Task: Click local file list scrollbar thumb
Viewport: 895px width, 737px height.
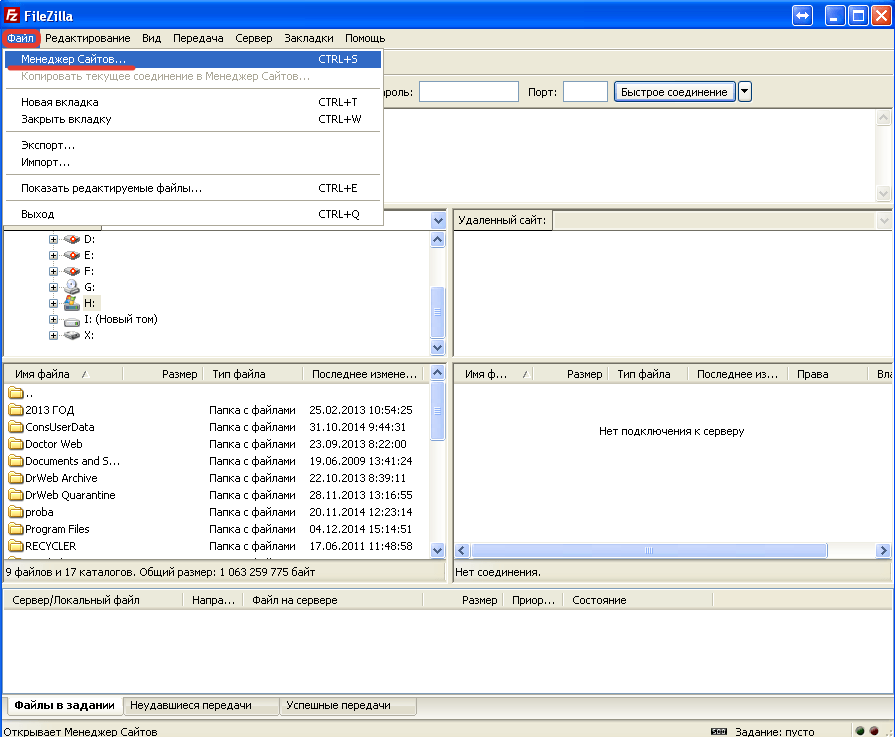Action: [438, 411]
